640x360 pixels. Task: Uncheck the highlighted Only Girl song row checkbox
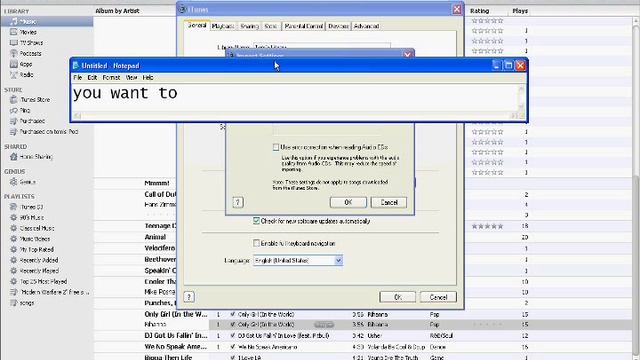click(233, 324)
